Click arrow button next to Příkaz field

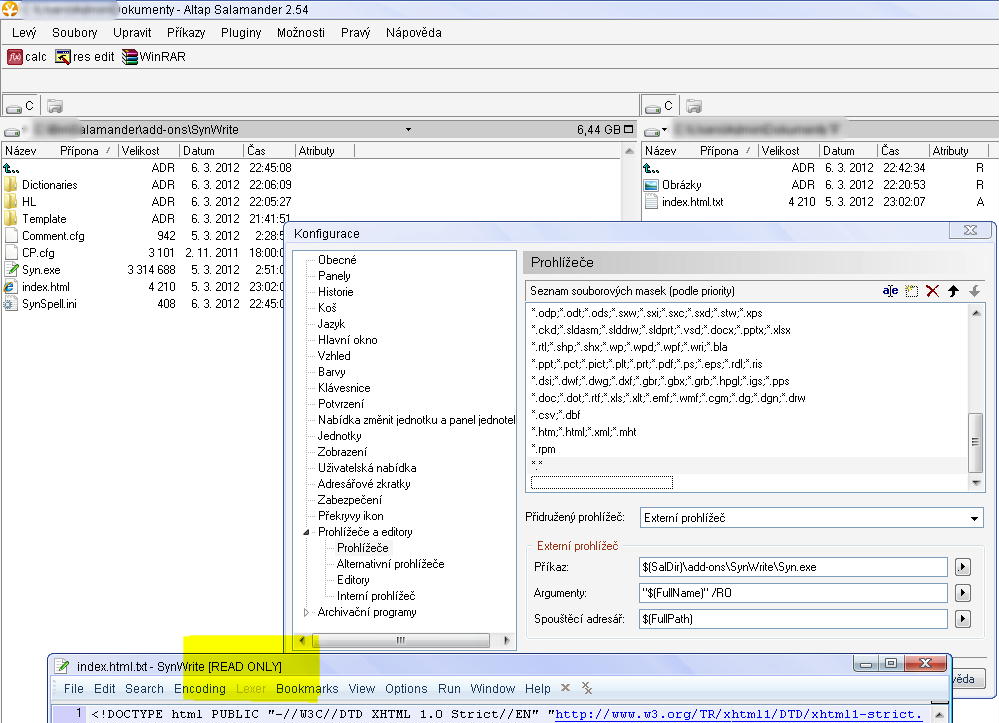pos(963,567)
